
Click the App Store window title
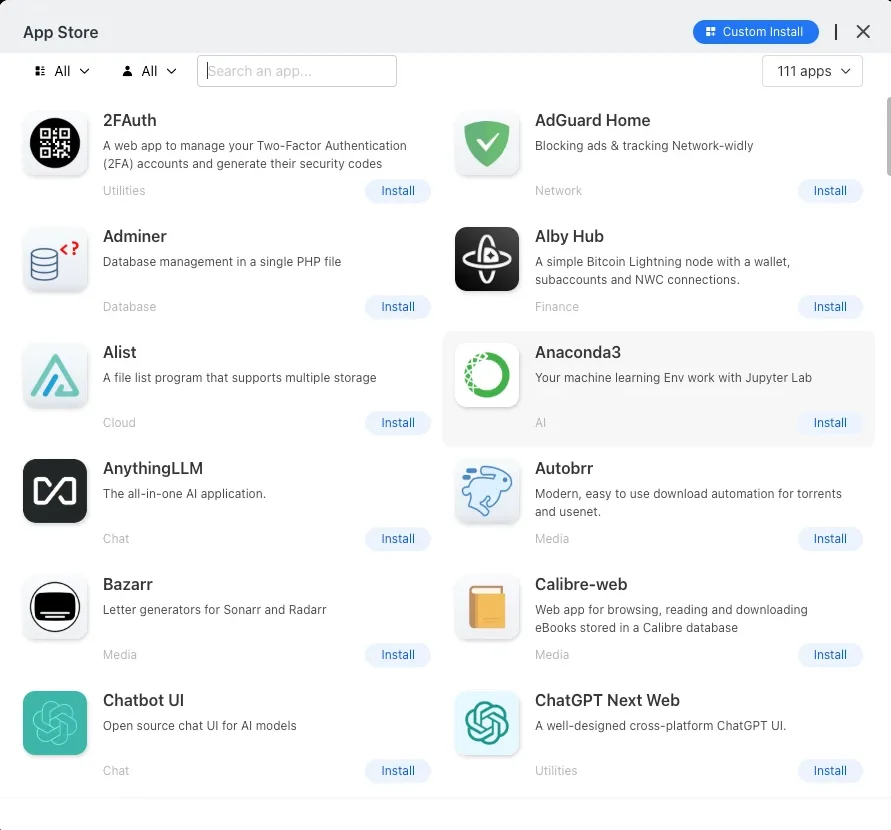[x=60, y=32]
